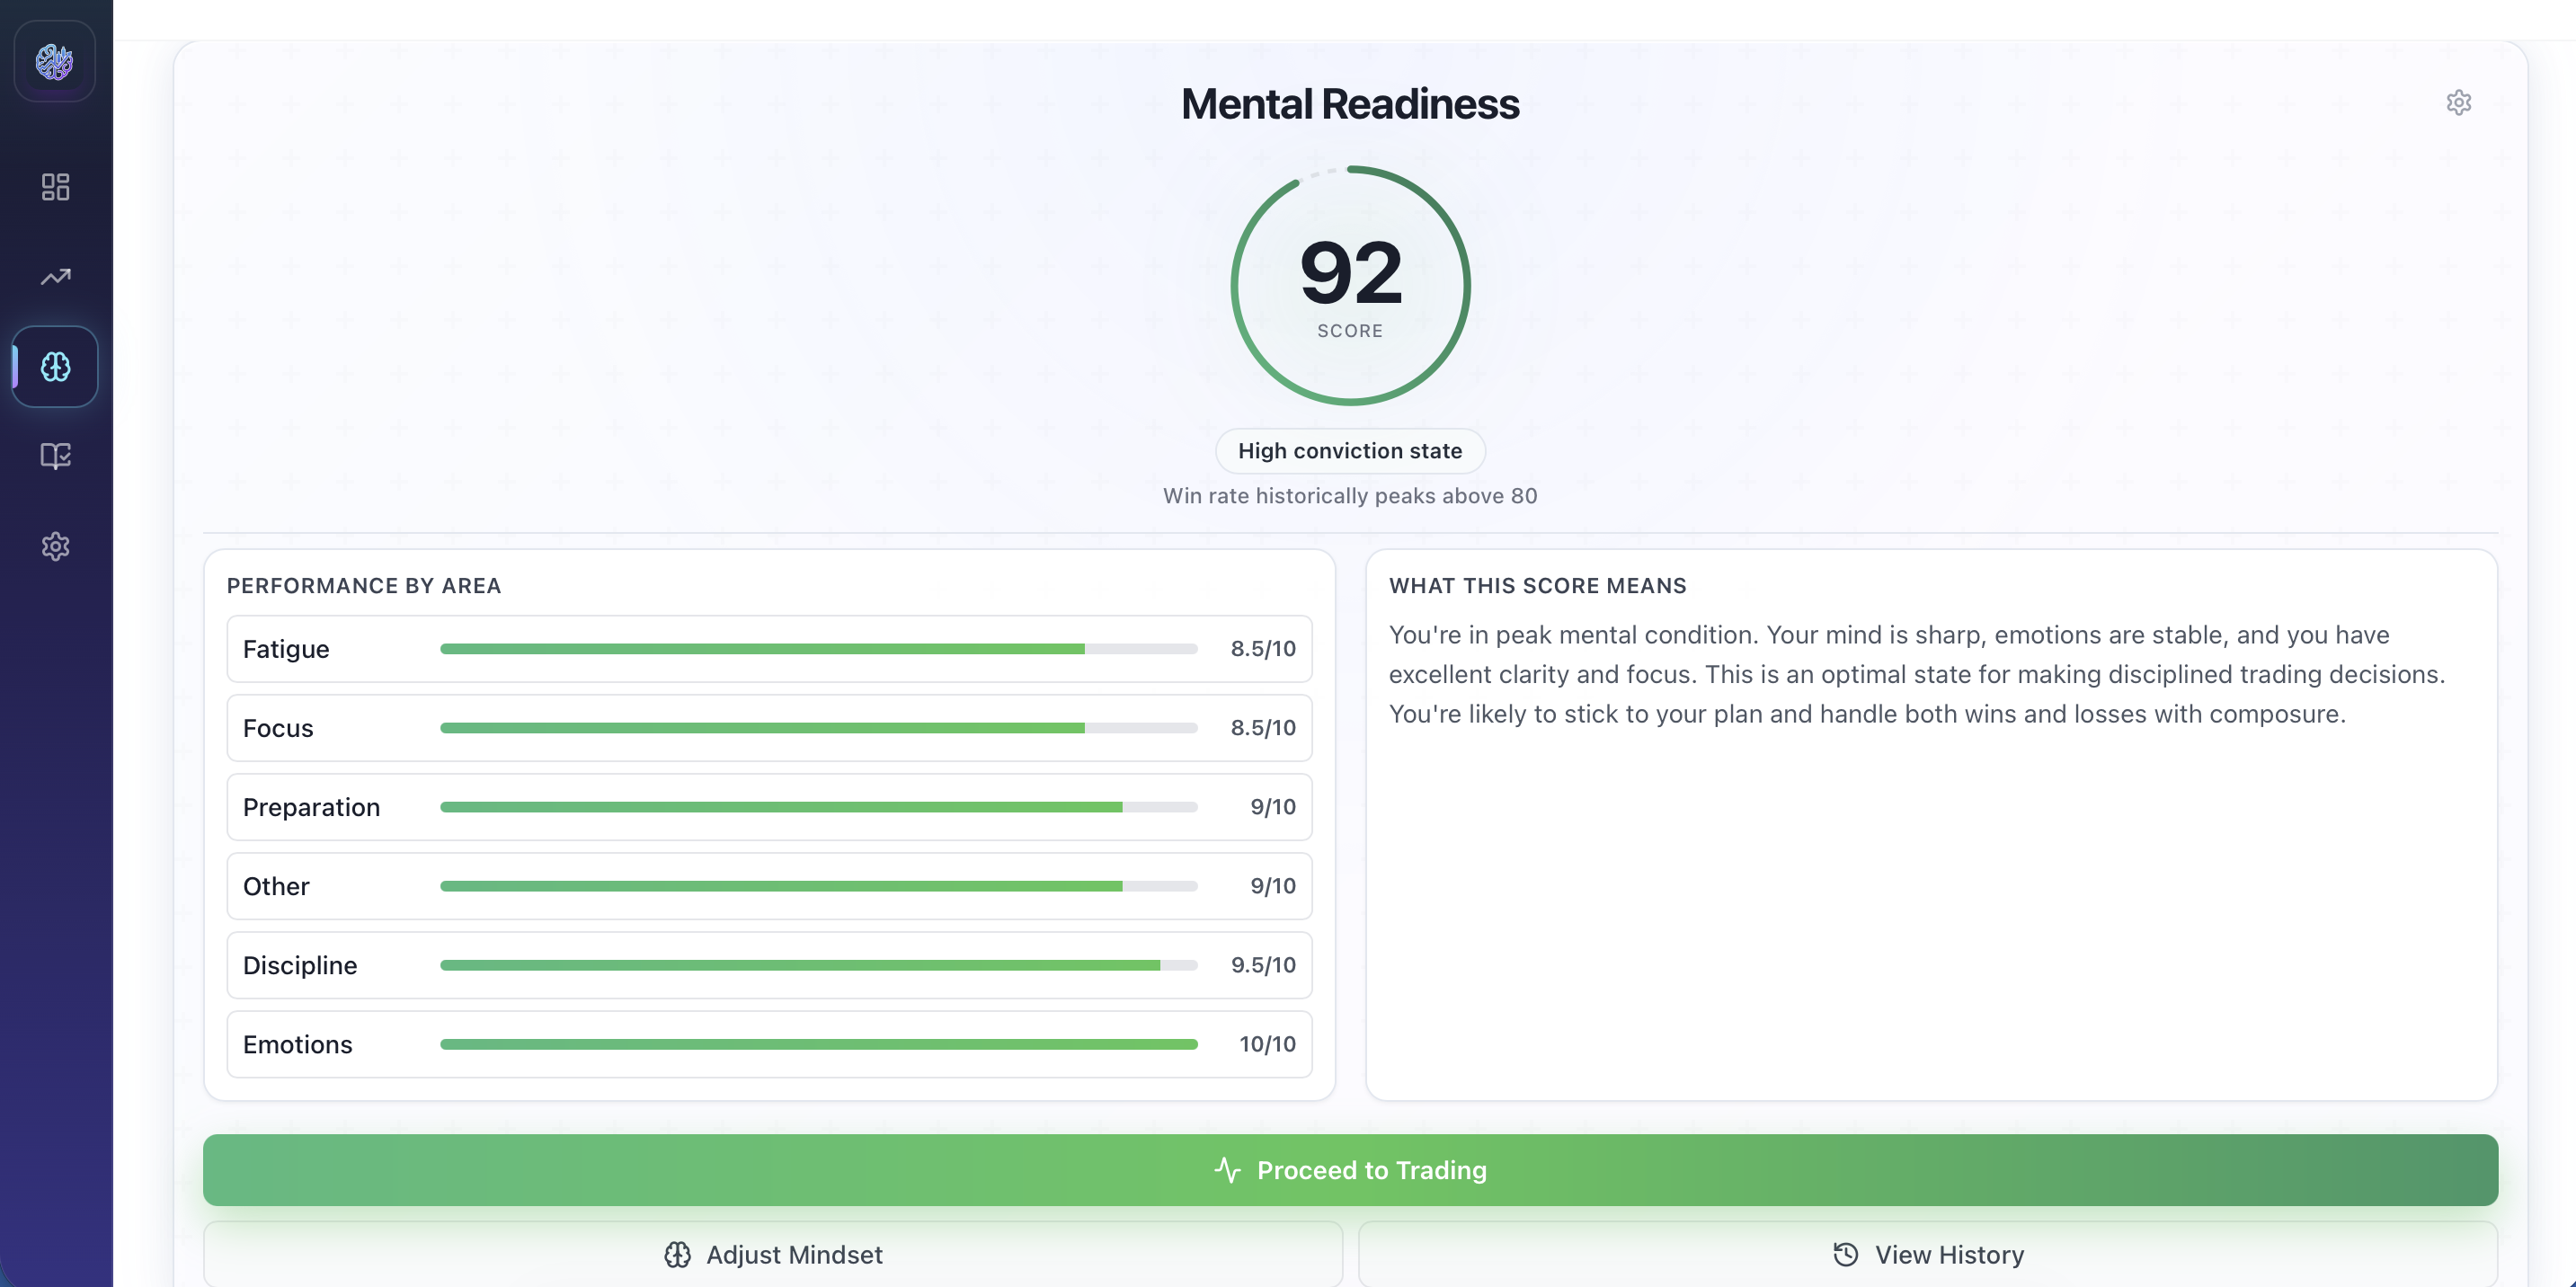Click the Other progress bar
Screen dimensions: 2576x1287
pyautogui.click(x=818, y=886)
